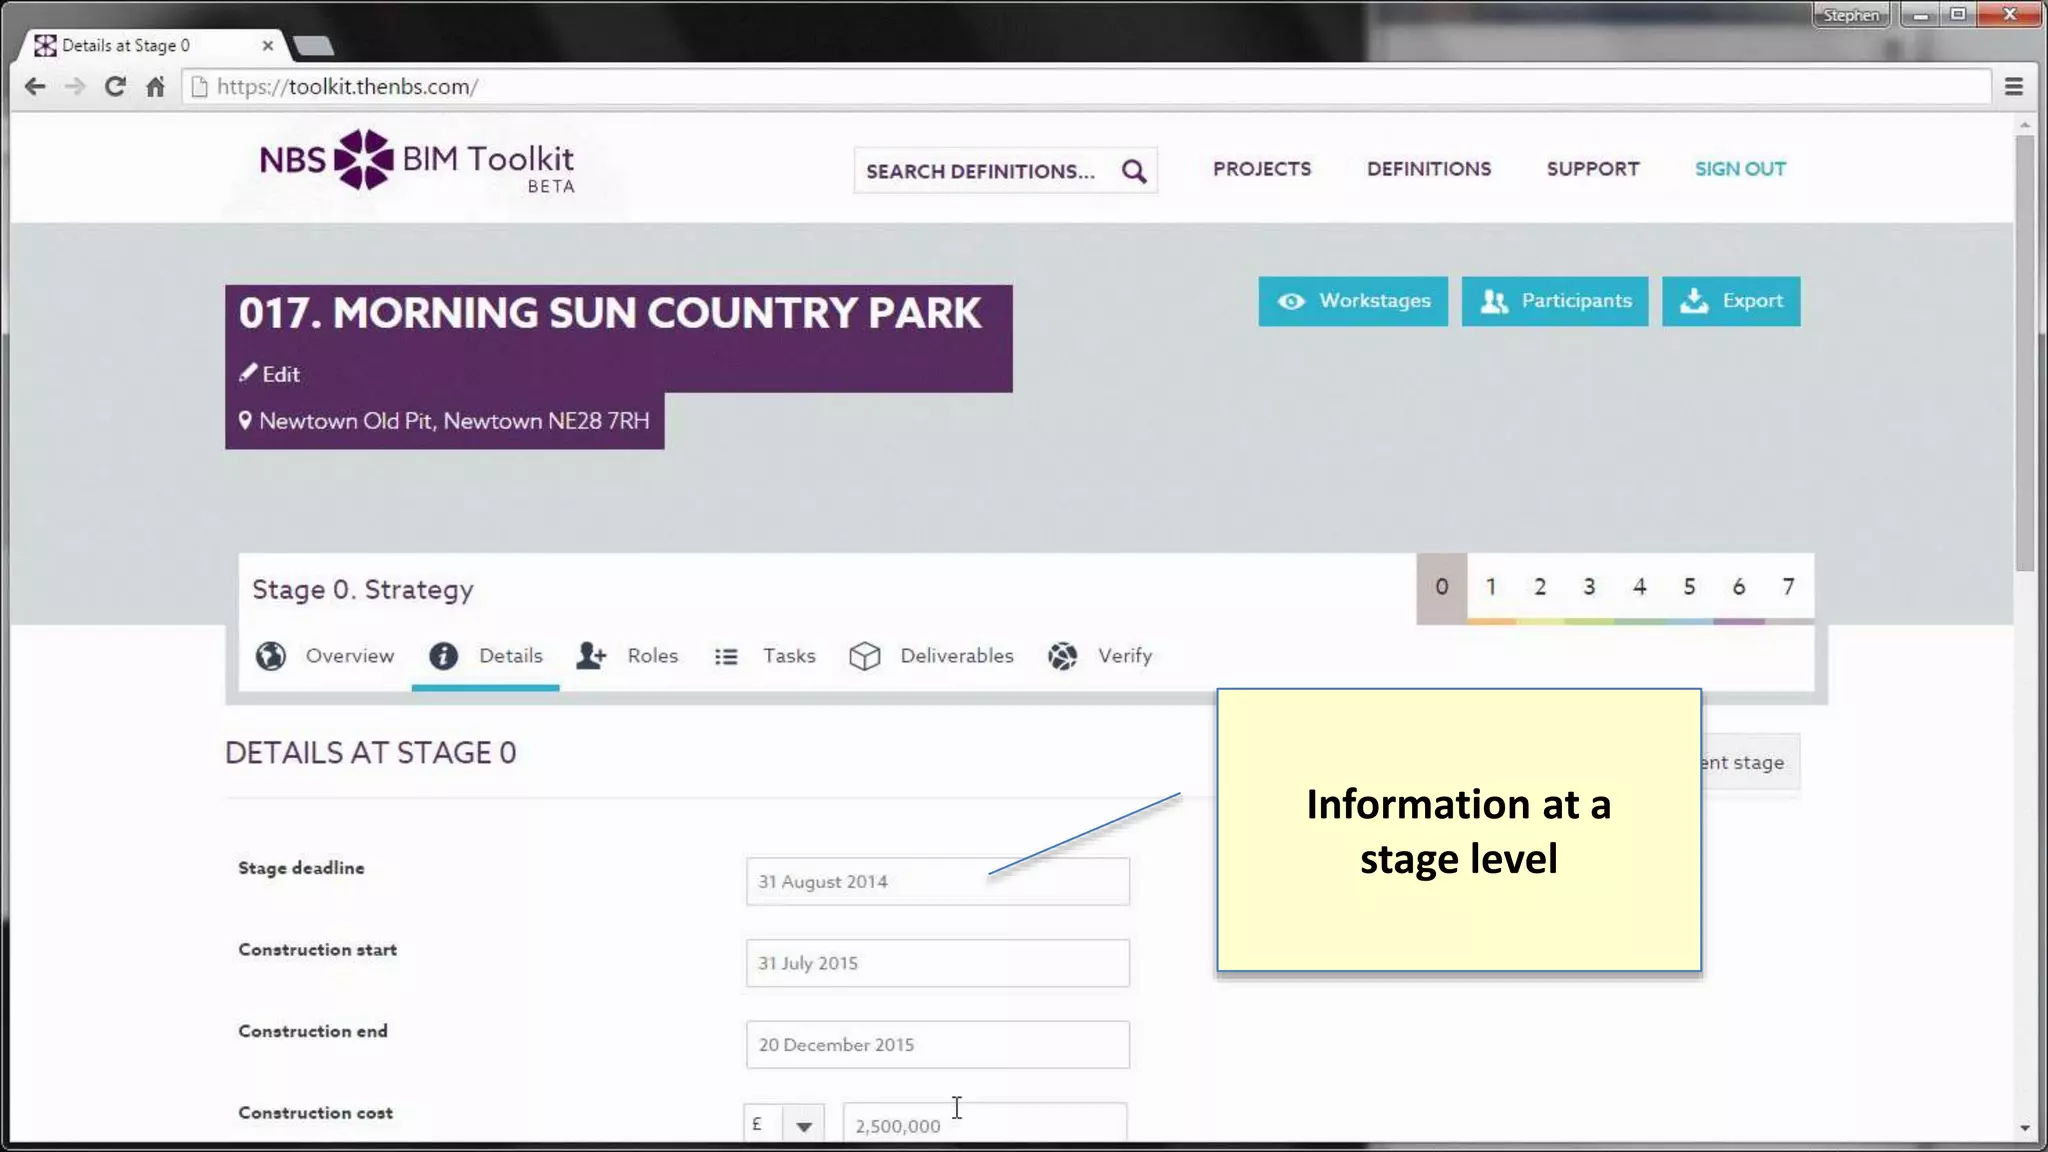Click the Stephen user profile button

pos(1851,15)
